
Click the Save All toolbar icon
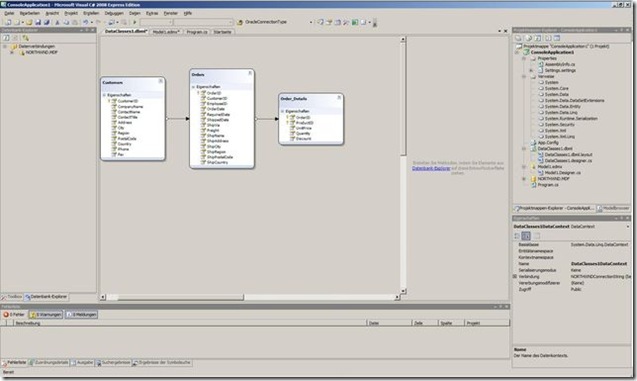(x=46, y=22)
